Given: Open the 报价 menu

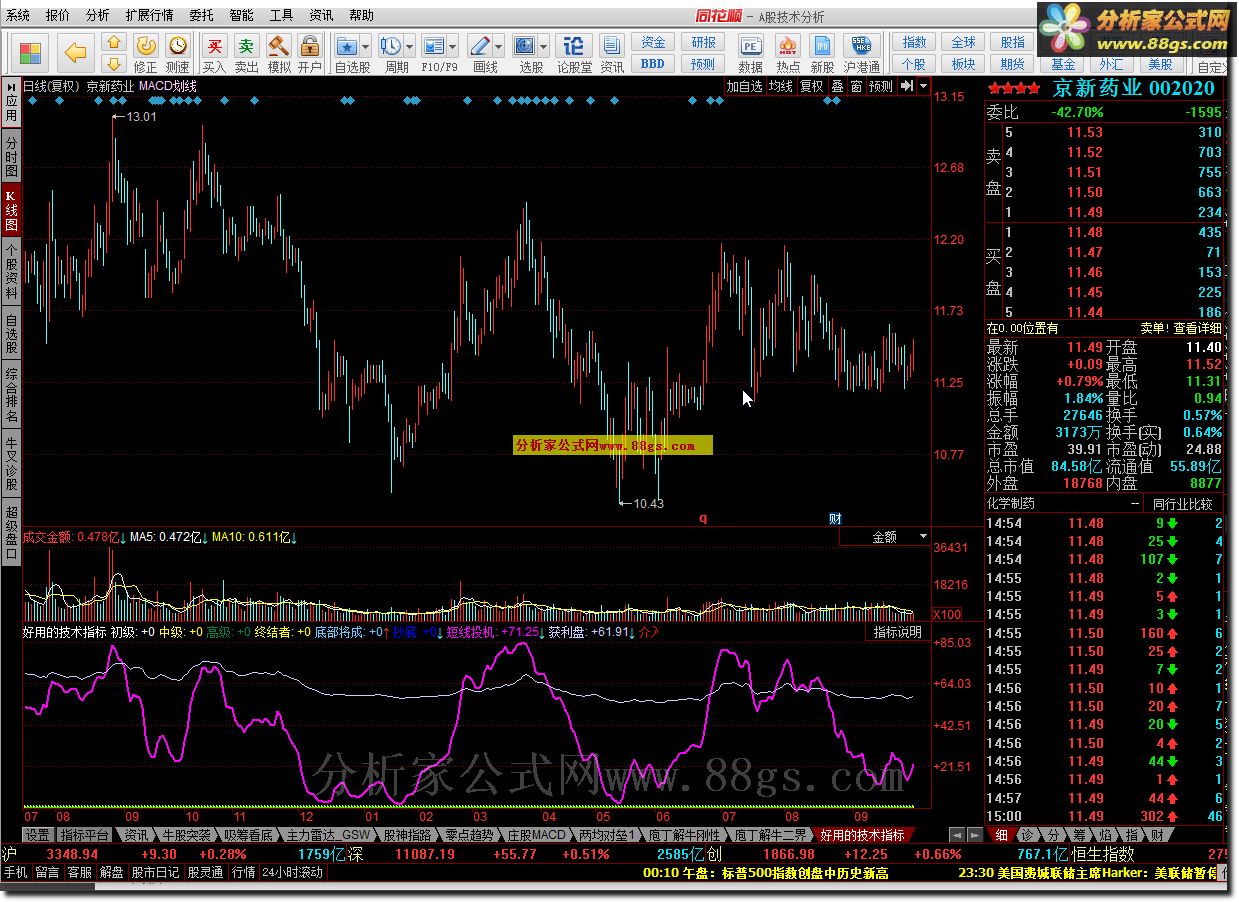Looking at the screenshot, I should point(58,15).
